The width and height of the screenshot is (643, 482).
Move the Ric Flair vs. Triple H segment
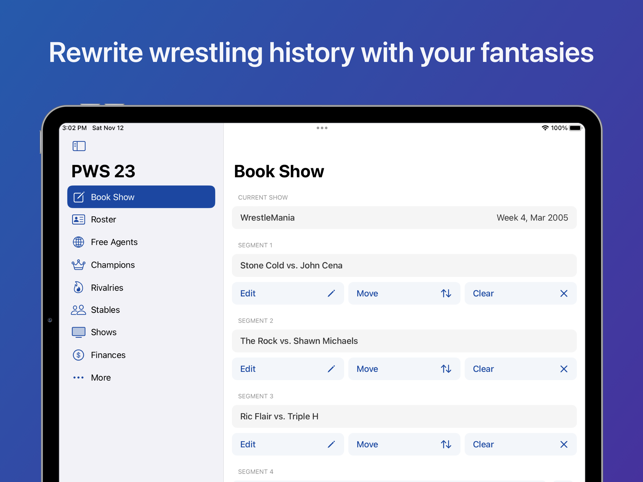[404, 444]
